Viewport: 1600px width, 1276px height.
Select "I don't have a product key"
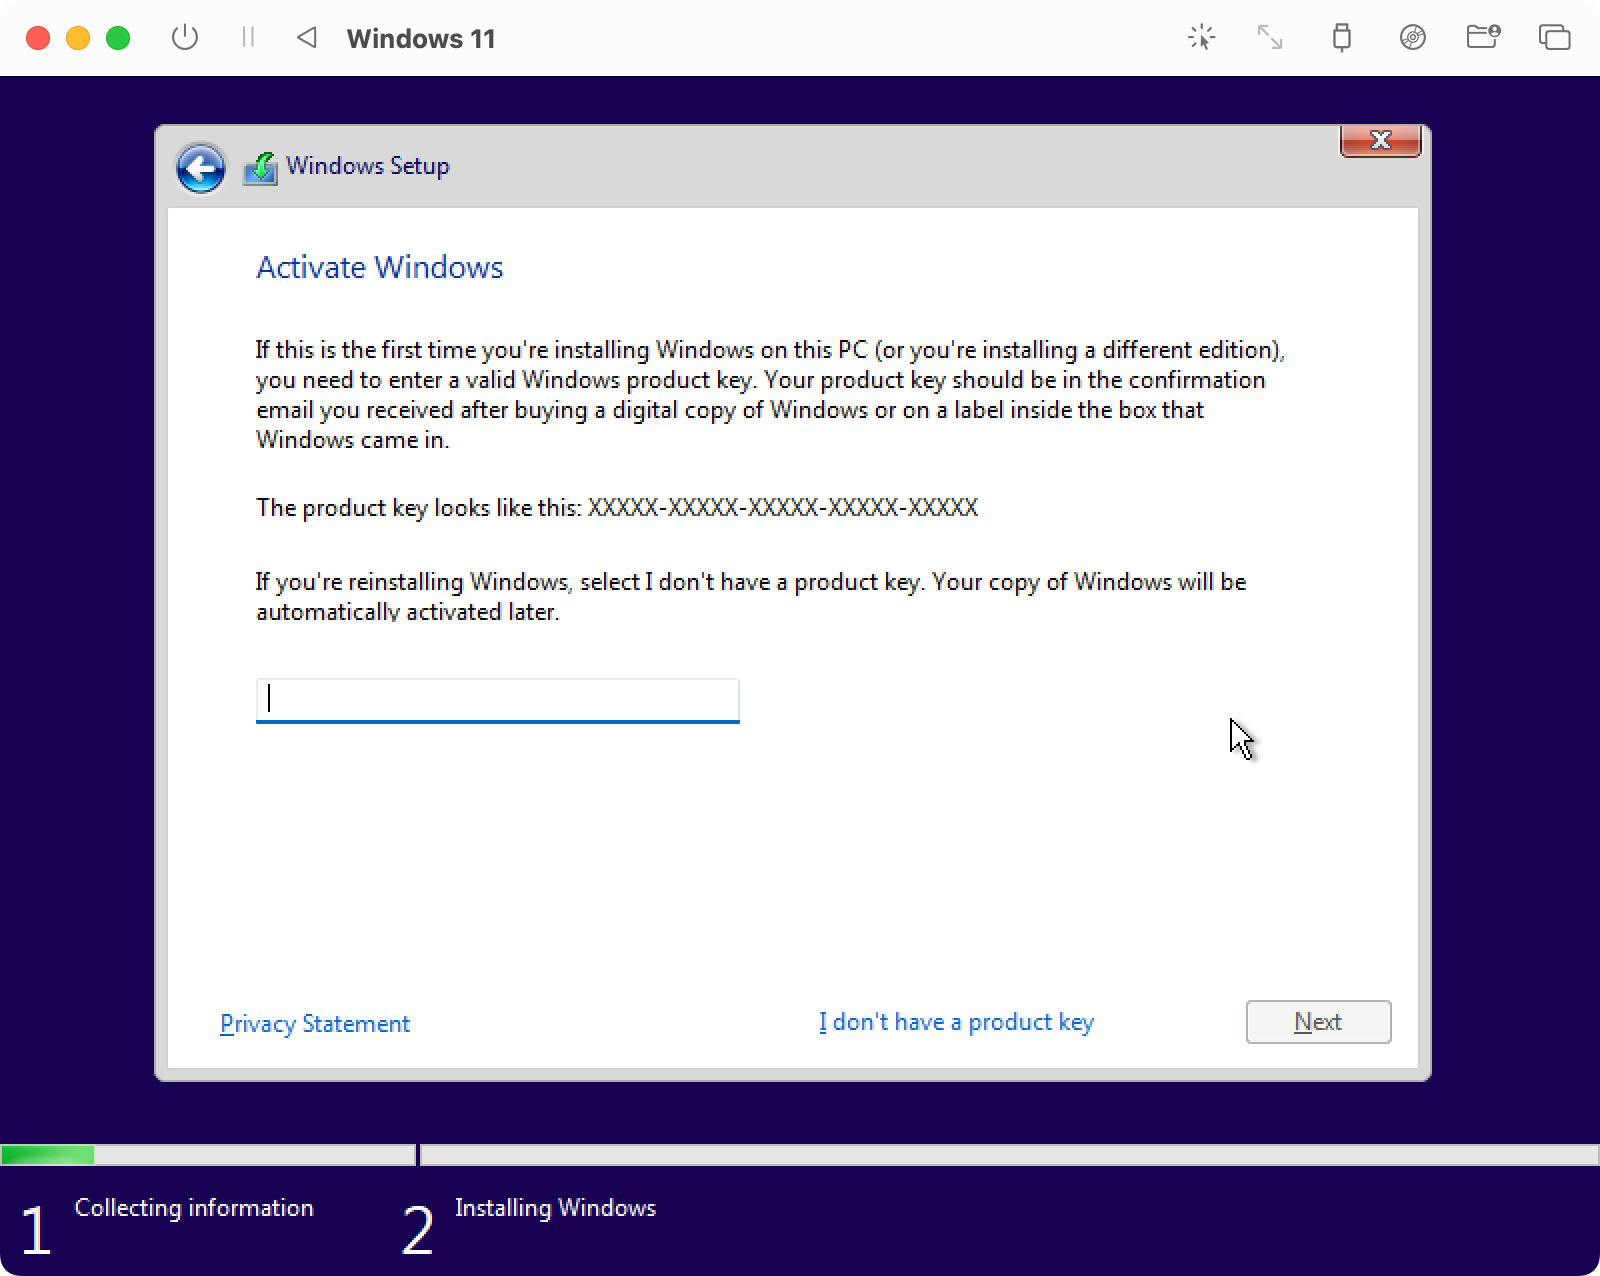click(x=956, y=1022)
